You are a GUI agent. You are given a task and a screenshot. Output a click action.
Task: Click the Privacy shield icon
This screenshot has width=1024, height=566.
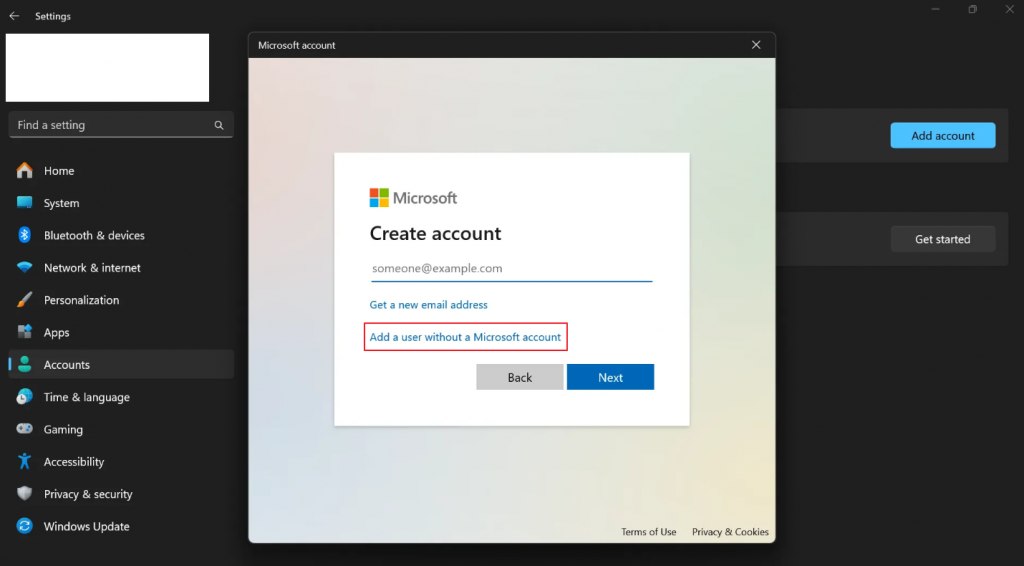tap(25, 494)
